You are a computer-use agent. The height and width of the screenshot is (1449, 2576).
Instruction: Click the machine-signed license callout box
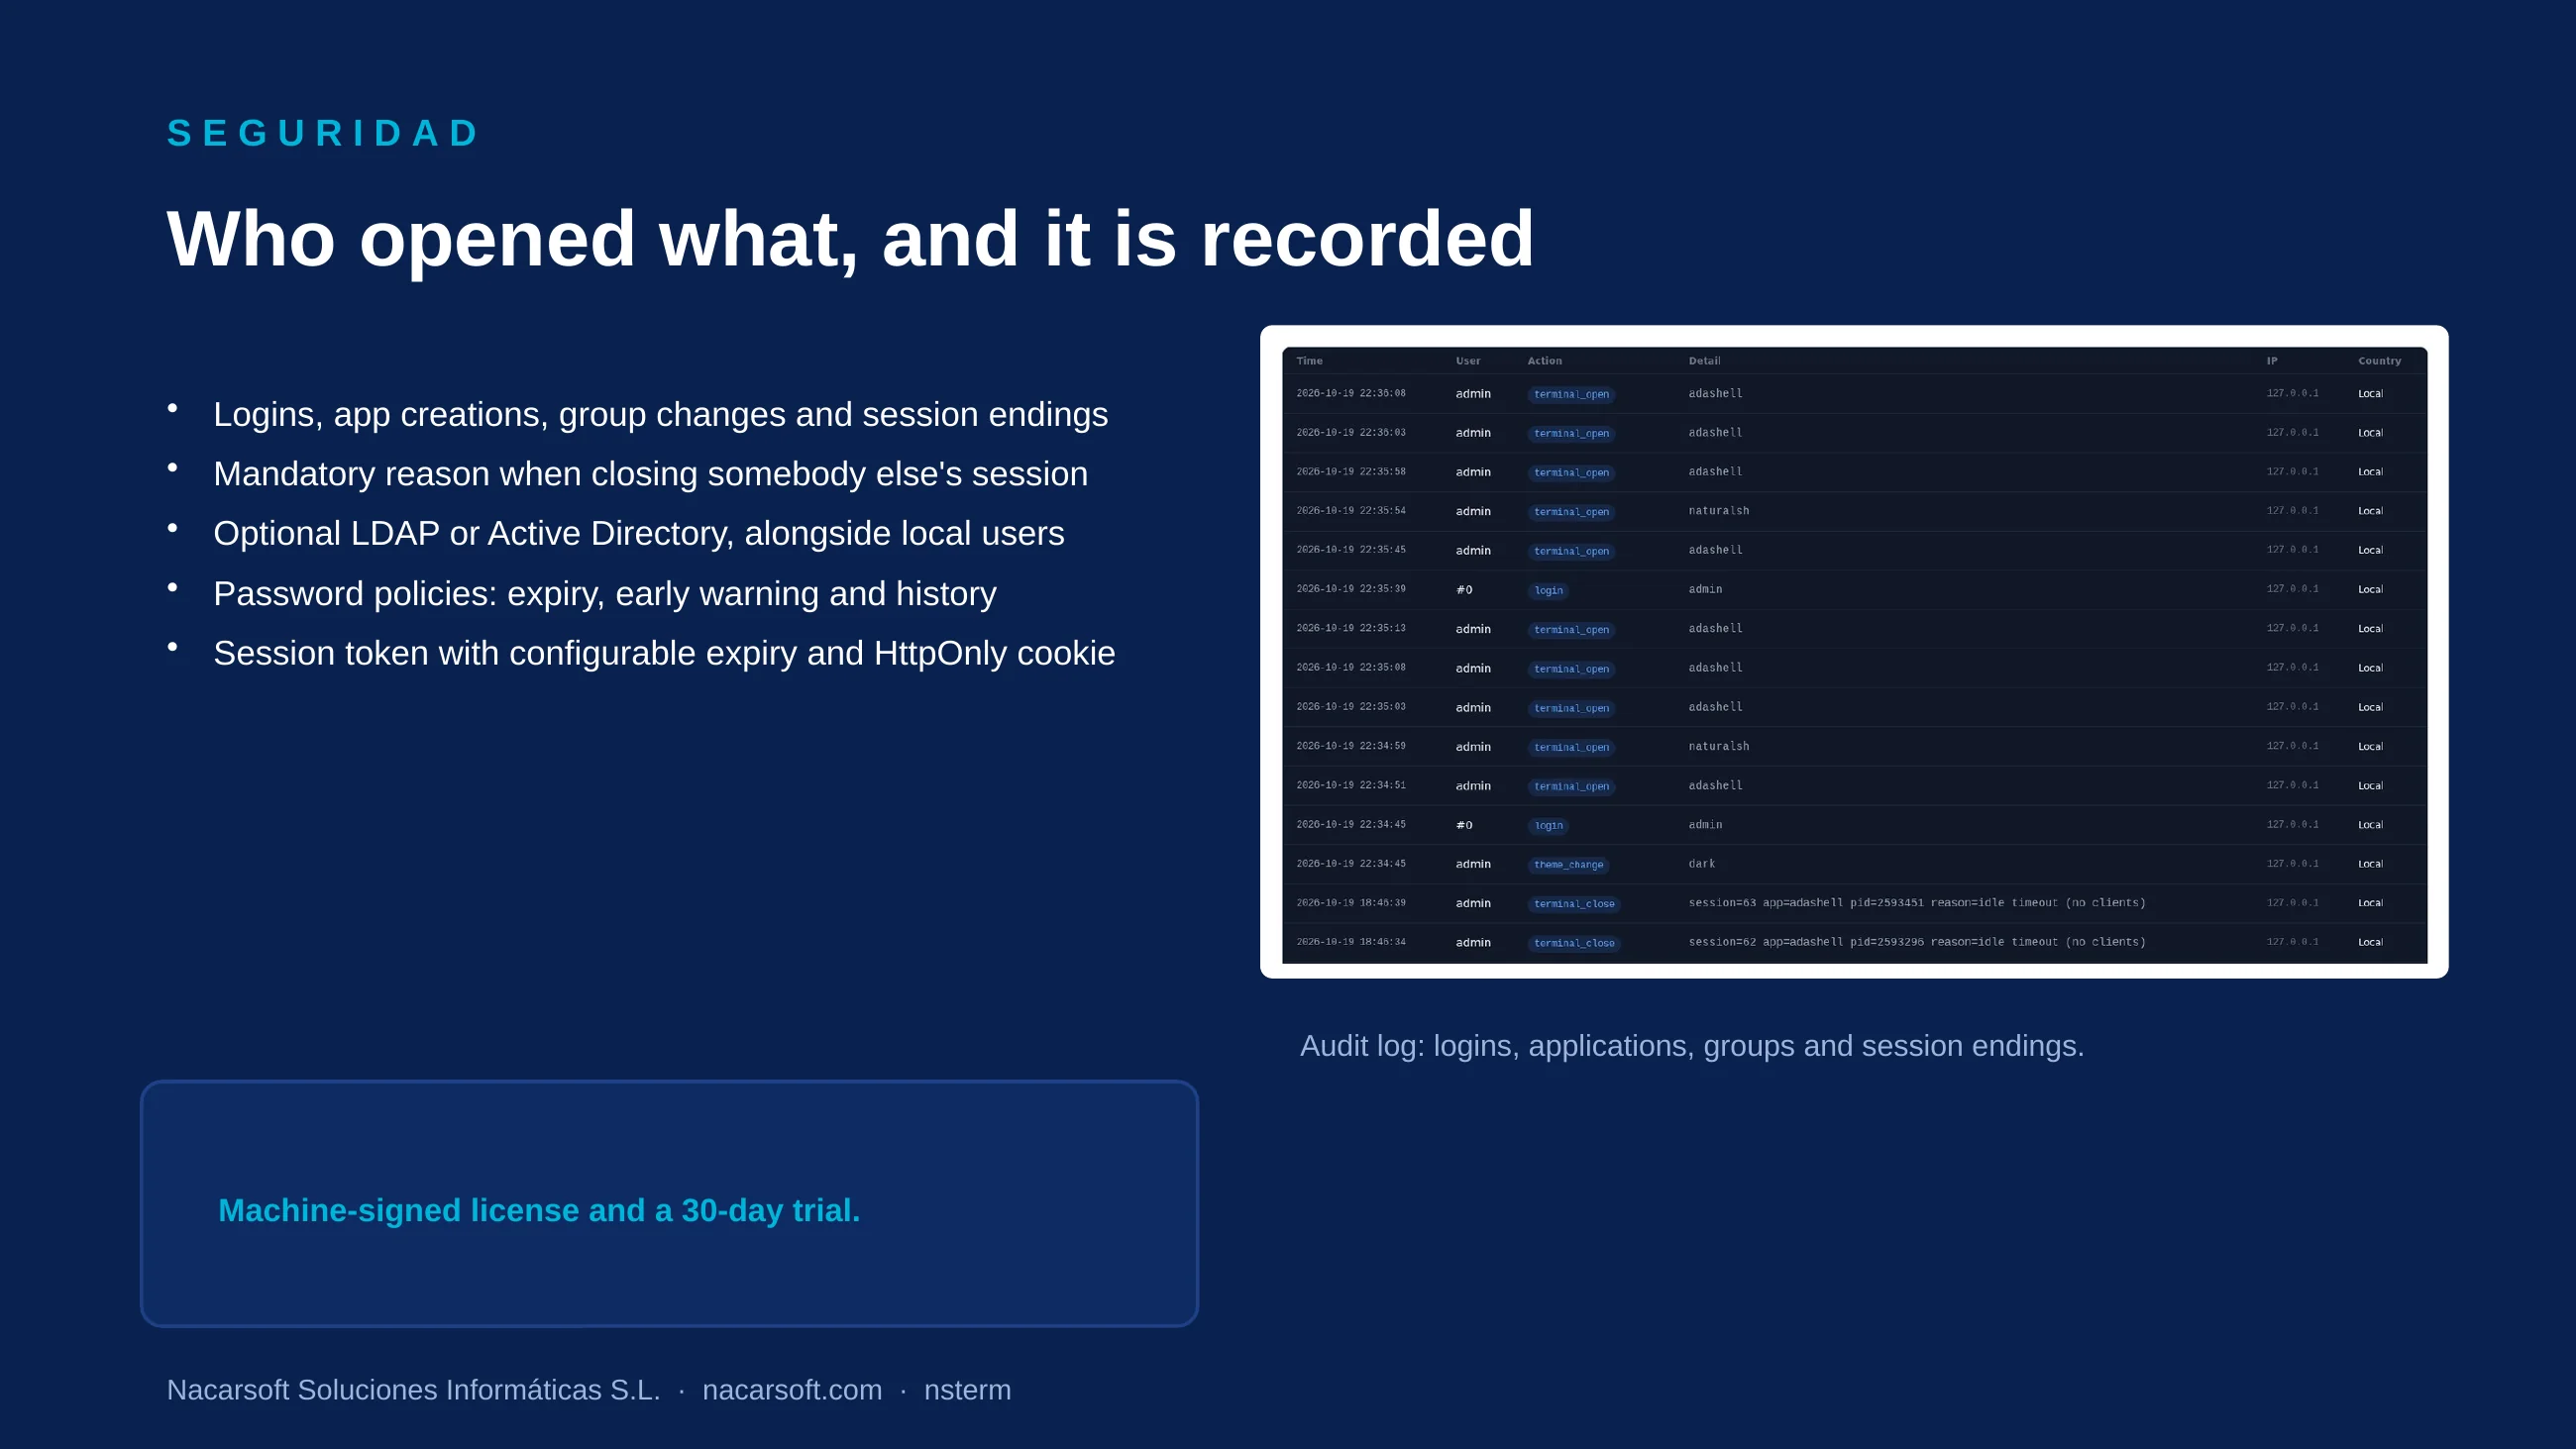(669, 1204)
